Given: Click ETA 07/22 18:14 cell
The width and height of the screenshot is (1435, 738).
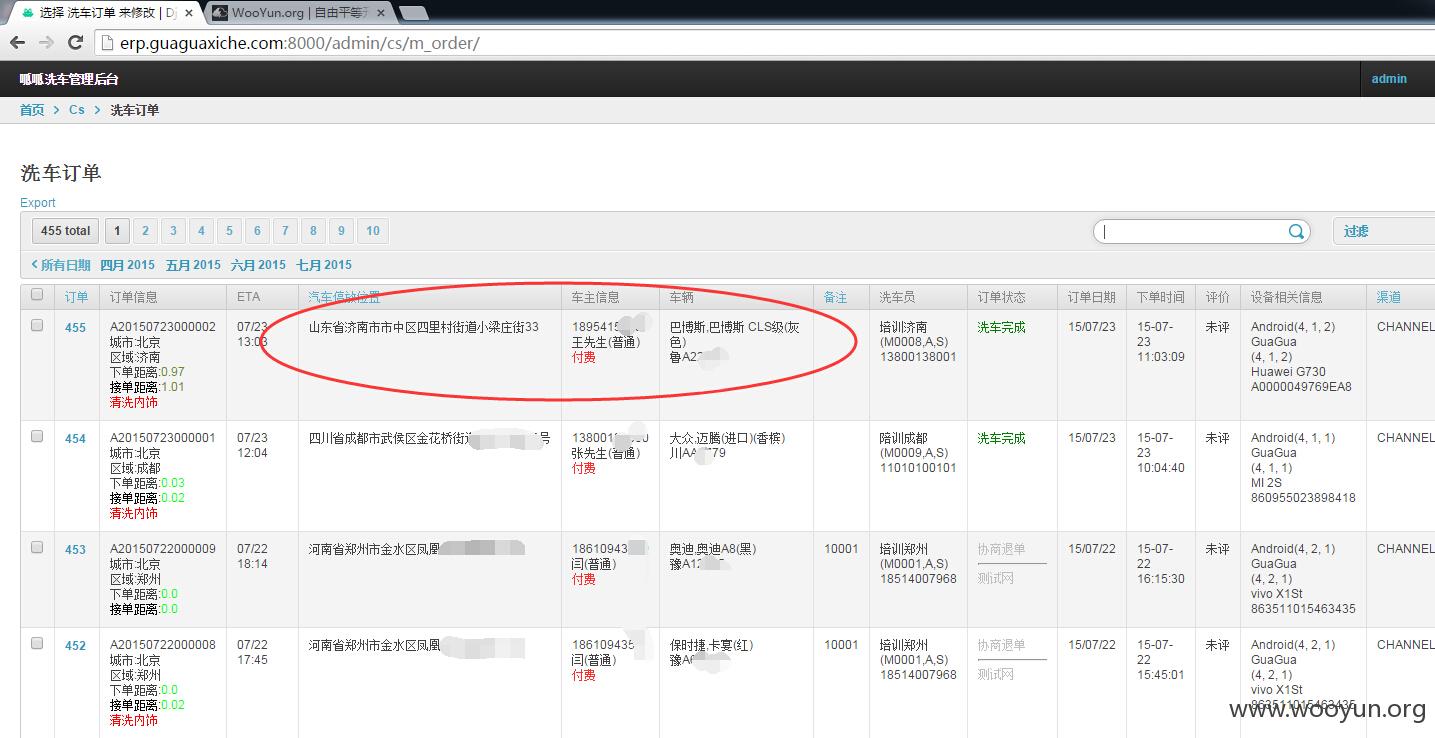Looking at the screenshot, I should pyautogui.click(x=252, y=556).
